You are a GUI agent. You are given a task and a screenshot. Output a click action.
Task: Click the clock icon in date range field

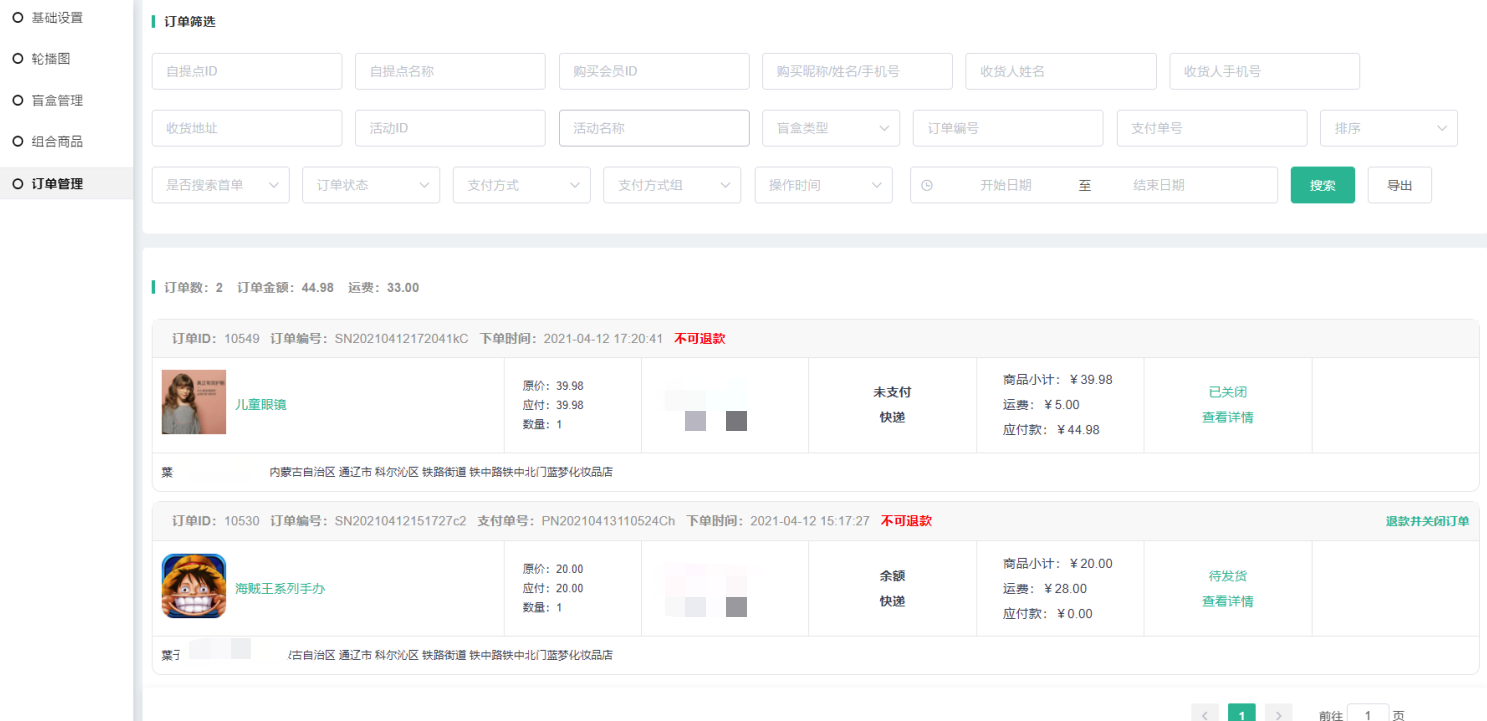click(927, 185)
